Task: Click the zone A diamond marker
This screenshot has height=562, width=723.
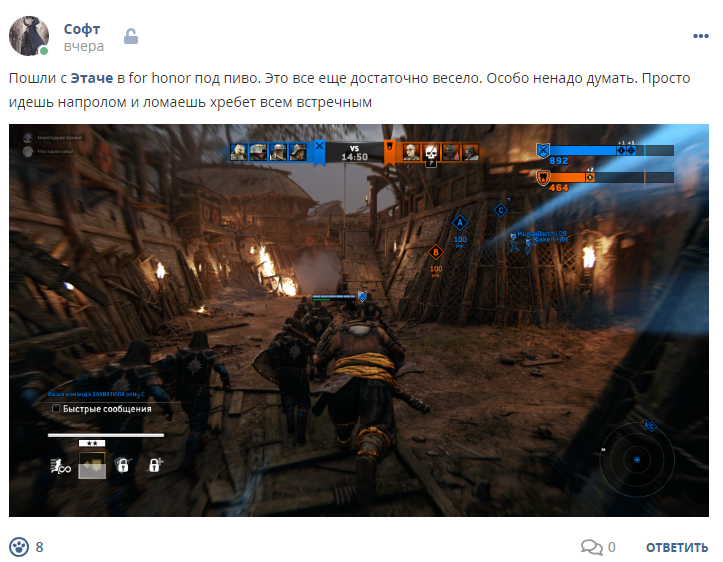Action: (x=460, y=223)
